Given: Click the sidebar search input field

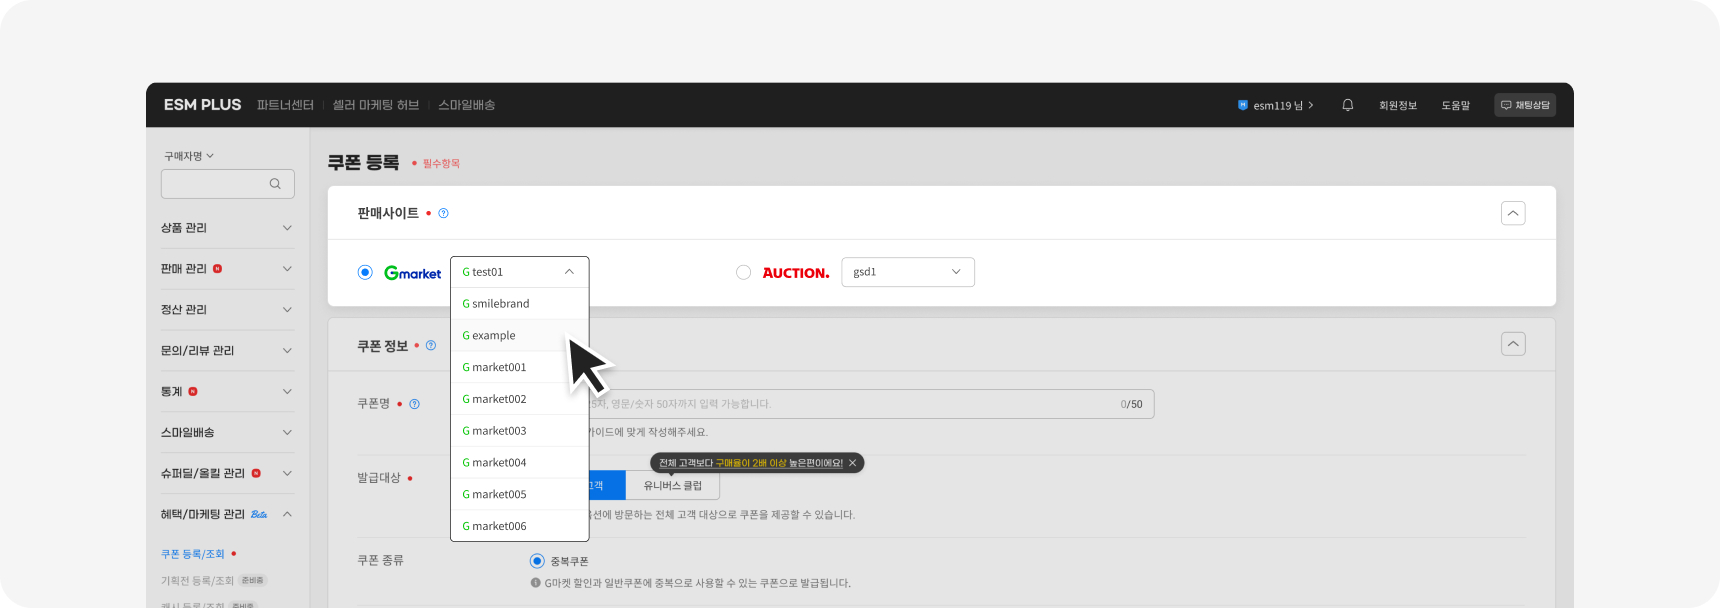Looking at the screenshot, I should pos(228,184).
